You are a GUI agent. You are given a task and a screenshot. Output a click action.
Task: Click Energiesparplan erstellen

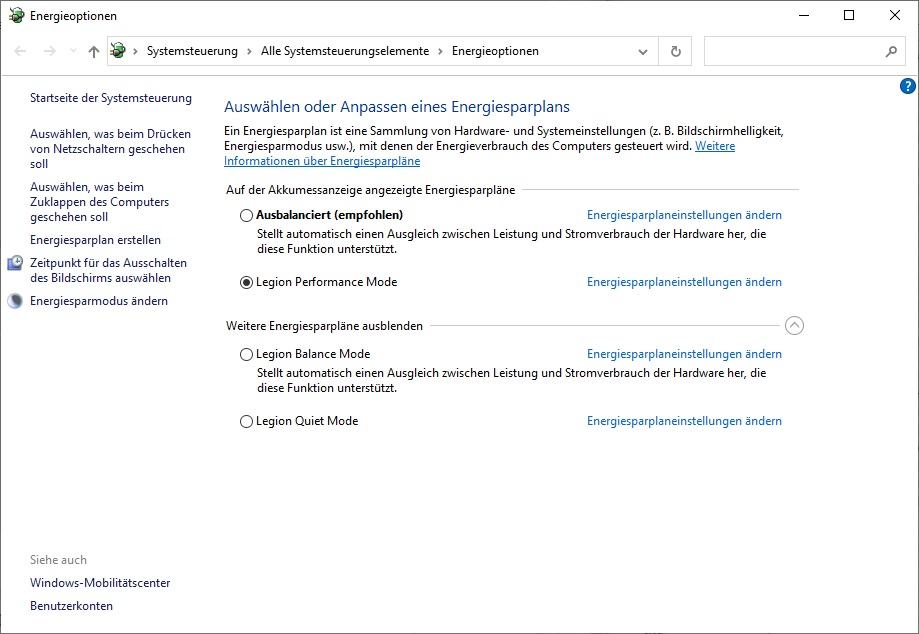[96, 240]
